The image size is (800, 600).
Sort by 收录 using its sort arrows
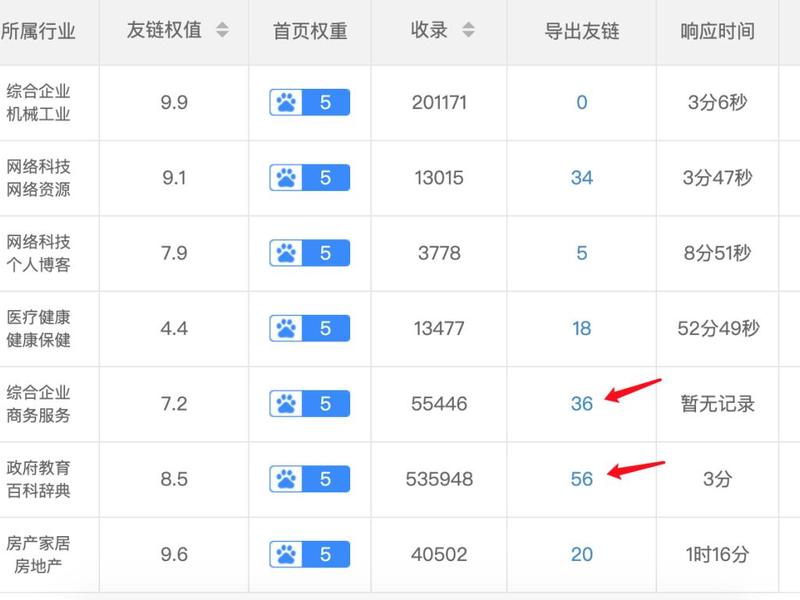pos(468,30)
